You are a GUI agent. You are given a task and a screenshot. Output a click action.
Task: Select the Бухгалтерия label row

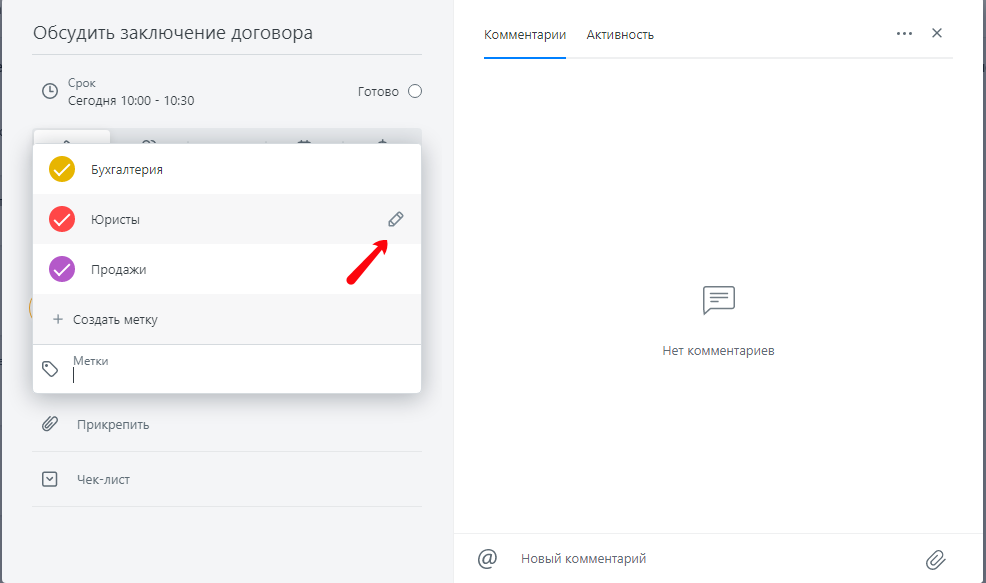(x=227, y=169)
